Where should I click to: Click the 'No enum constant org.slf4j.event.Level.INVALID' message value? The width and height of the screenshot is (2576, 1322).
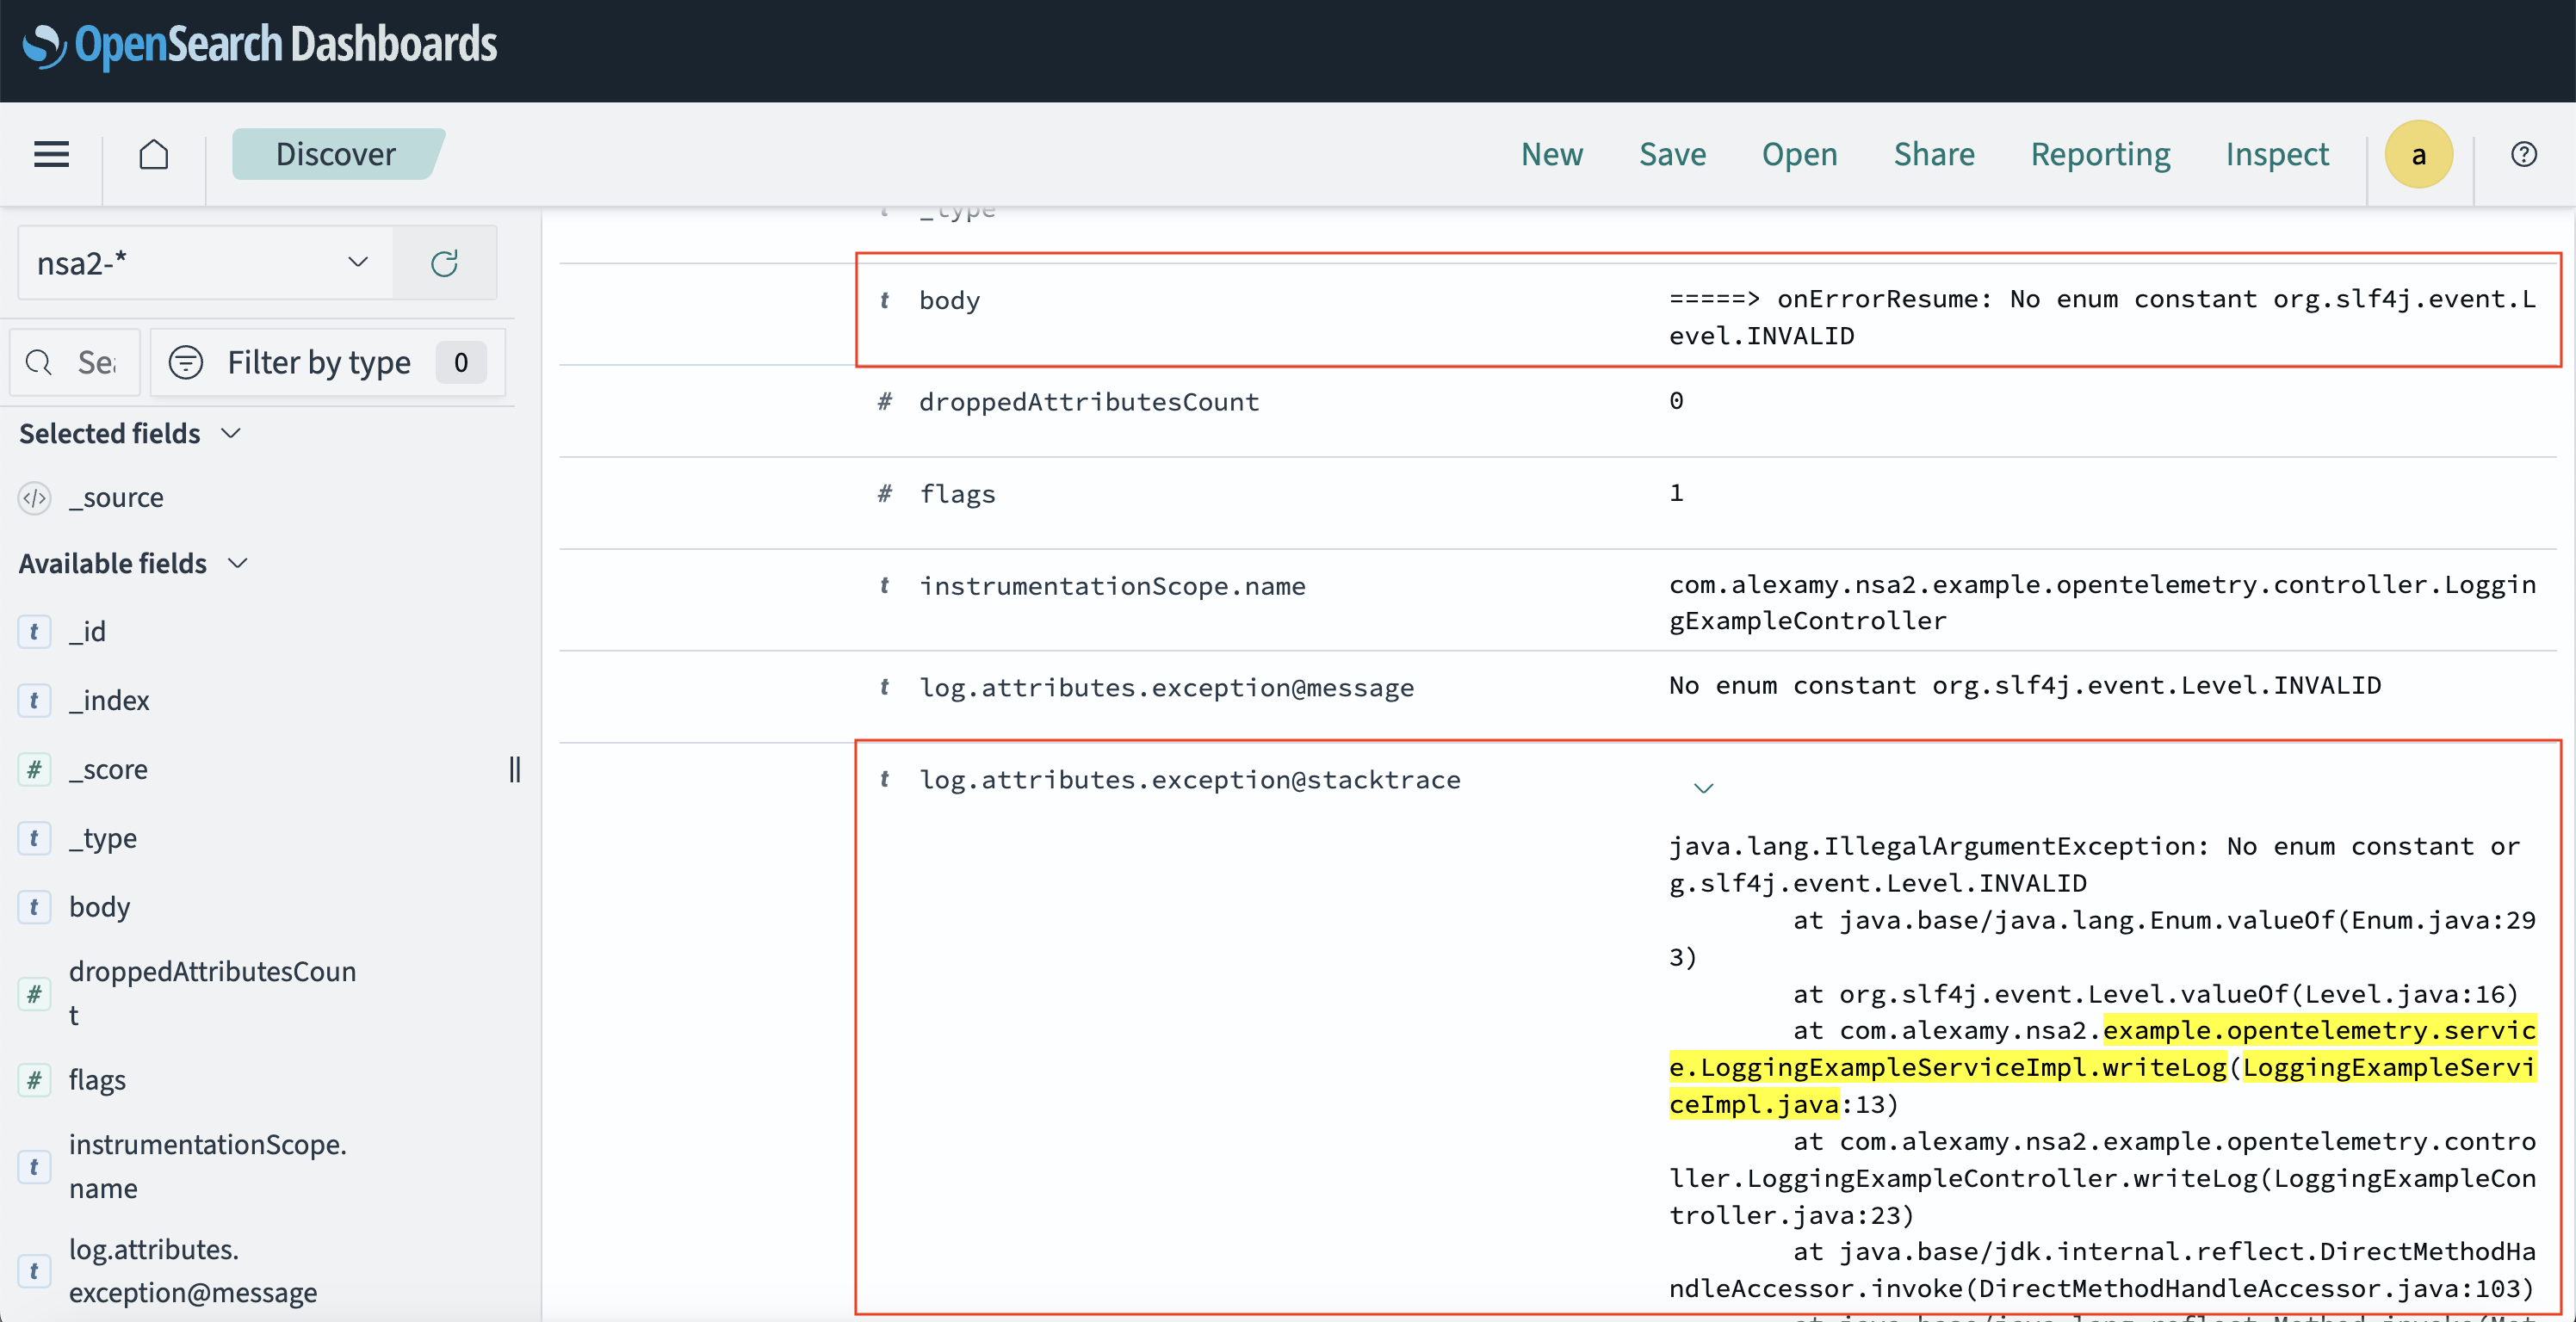[2025, 685]
